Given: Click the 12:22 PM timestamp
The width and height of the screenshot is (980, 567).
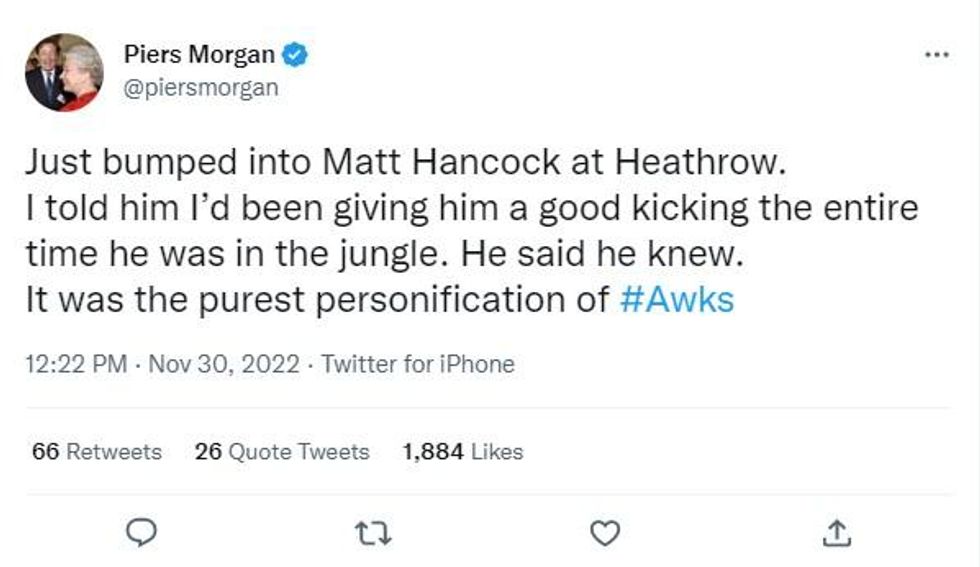Looking at the screenshot, I should pos(76,364).
